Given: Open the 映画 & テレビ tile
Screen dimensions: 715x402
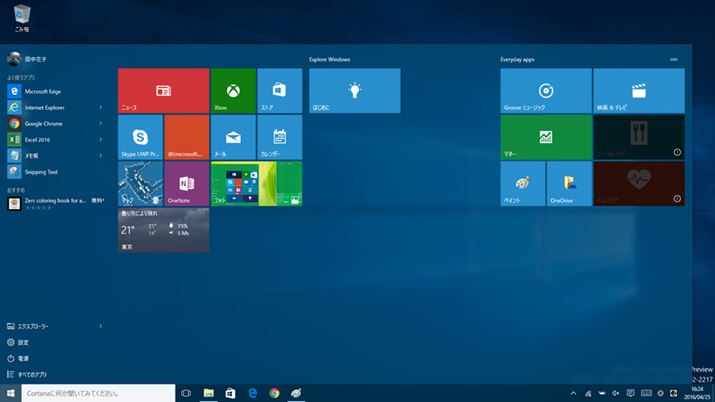Looking at the screenshot, I should pos(638,91).
